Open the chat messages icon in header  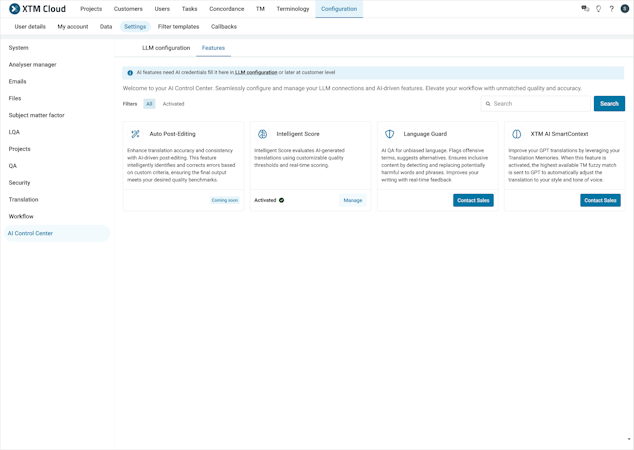point(585,8)
